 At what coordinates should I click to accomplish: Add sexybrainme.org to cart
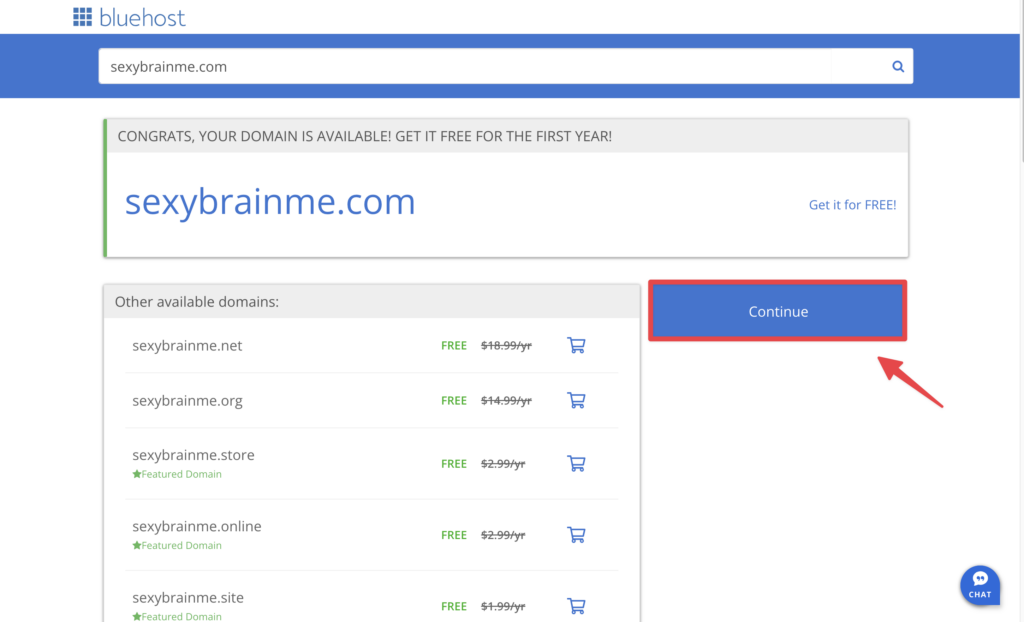pos(576,400)
